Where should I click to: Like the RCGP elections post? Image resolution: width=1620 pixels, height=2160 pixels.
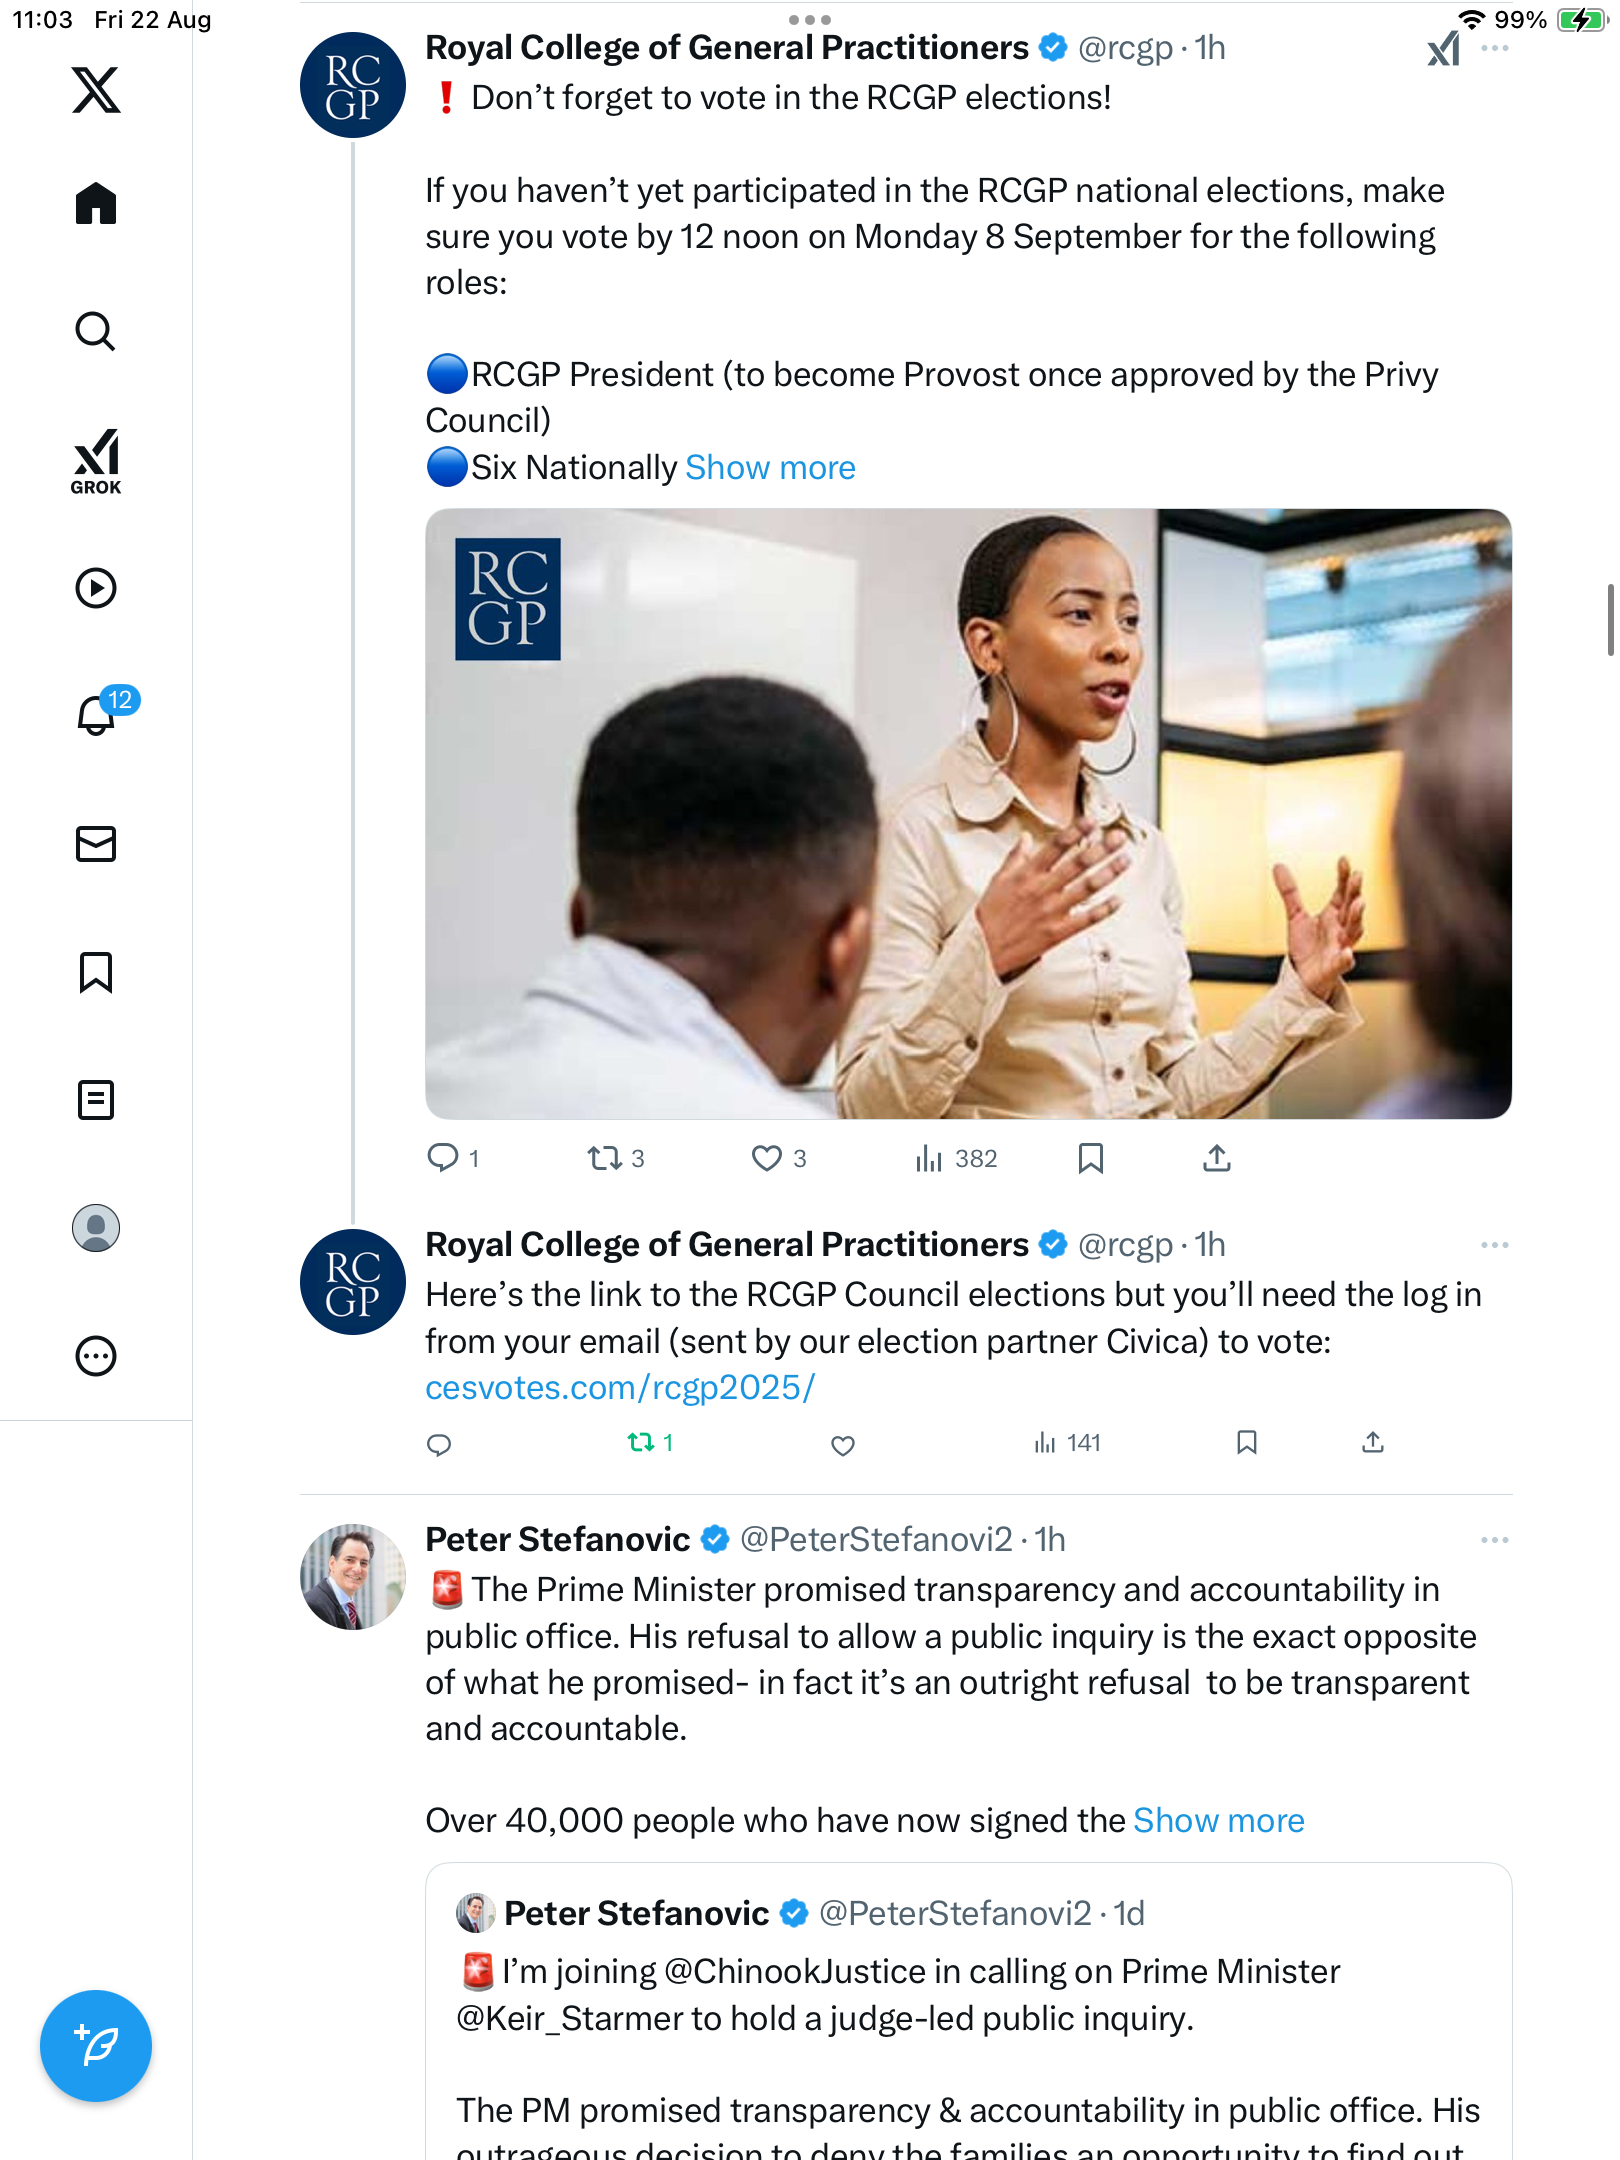point(767,1158)
